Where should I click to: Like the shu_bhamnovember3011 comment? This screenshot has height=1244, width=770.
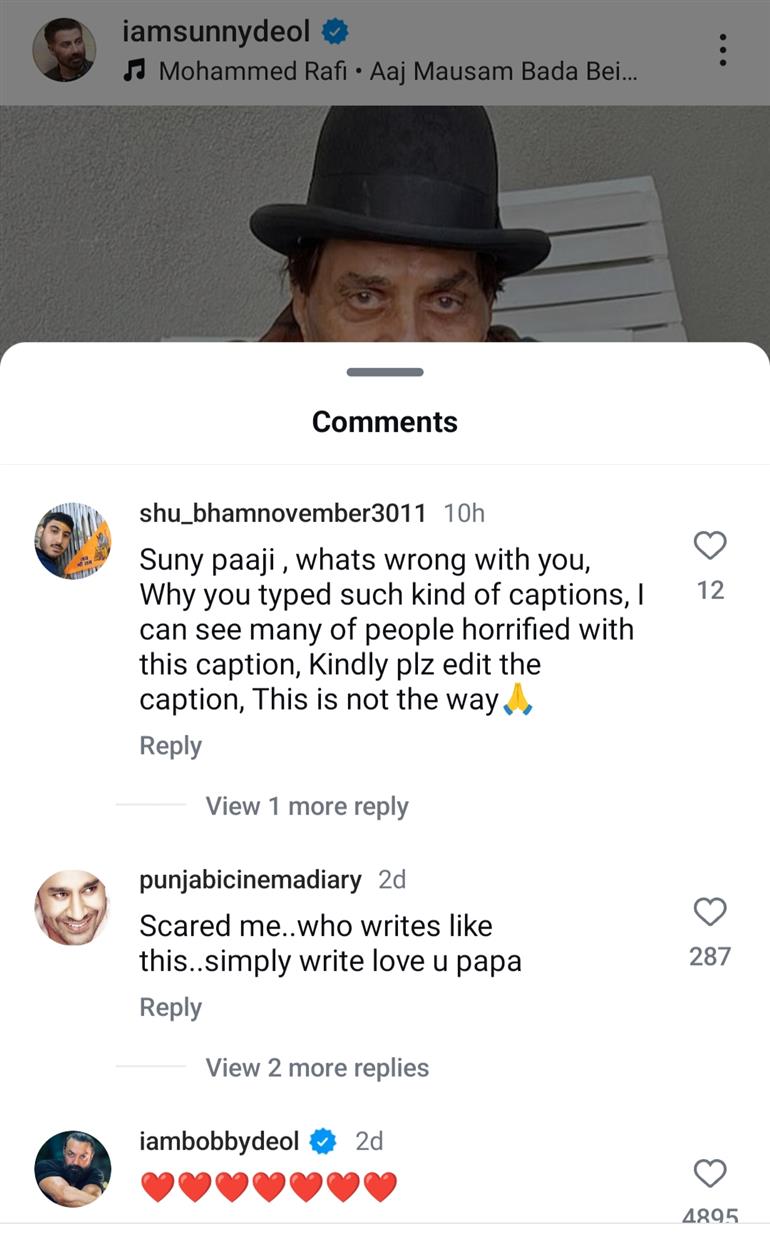709,546
